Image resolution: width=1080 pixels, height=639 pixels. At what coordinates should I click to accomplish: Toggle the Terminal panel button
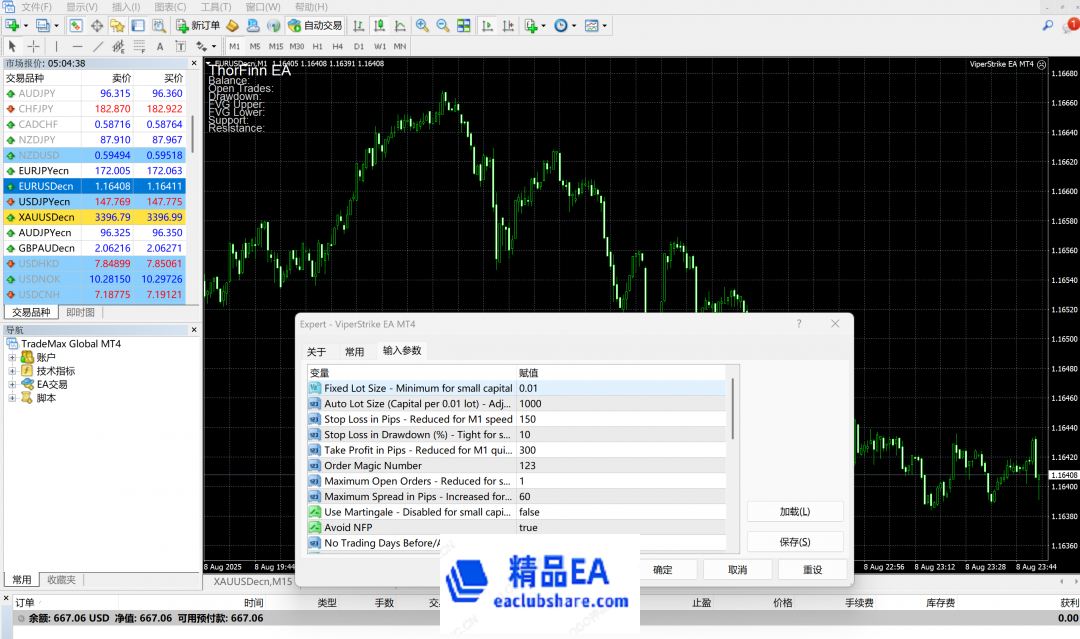point(138,25)
